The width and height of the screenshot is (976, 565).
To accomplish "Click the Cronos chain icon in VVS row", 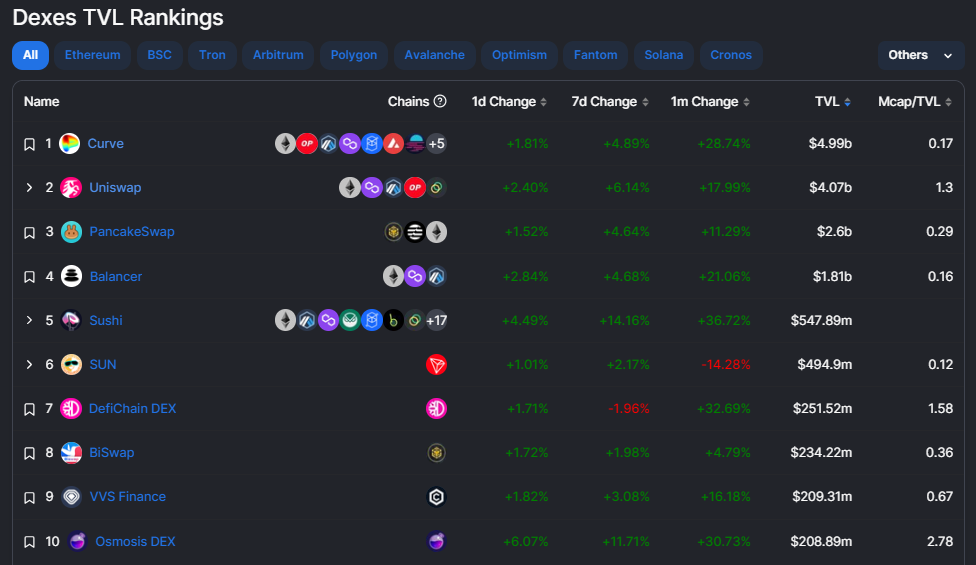I will 436,497.
